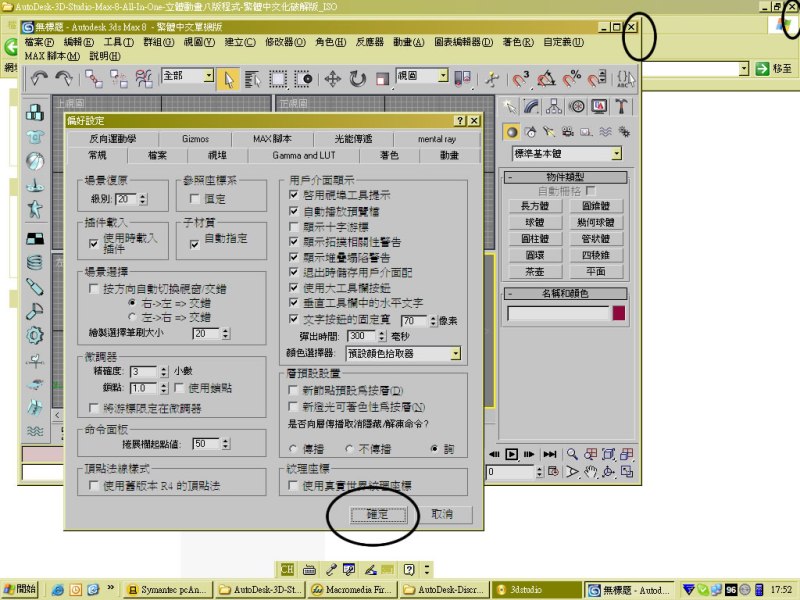The width and height of the screenshot is (800, 600).
Task: Select the Unlink Selection tool
Action: [x=119, y=79]
